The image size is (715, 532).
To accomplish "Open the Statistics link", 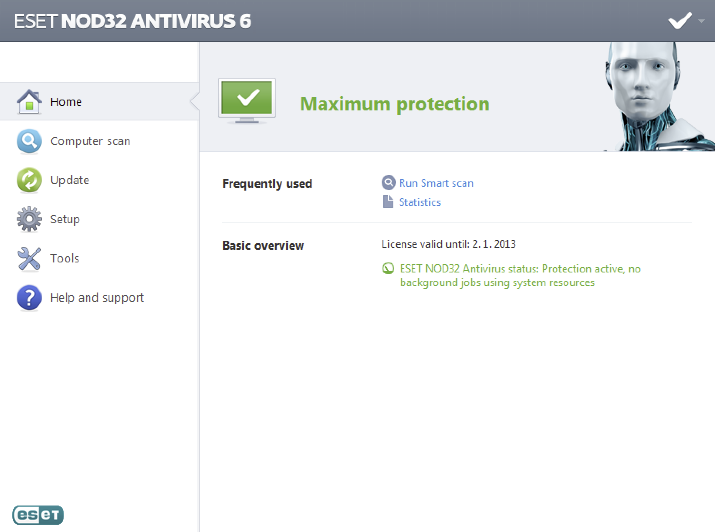I will 420,202.
